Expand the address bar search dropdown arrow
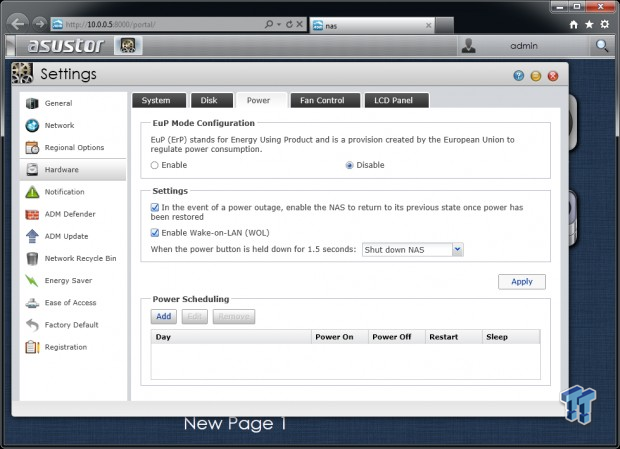The image size is (620, 449). (x=279, y=25)
